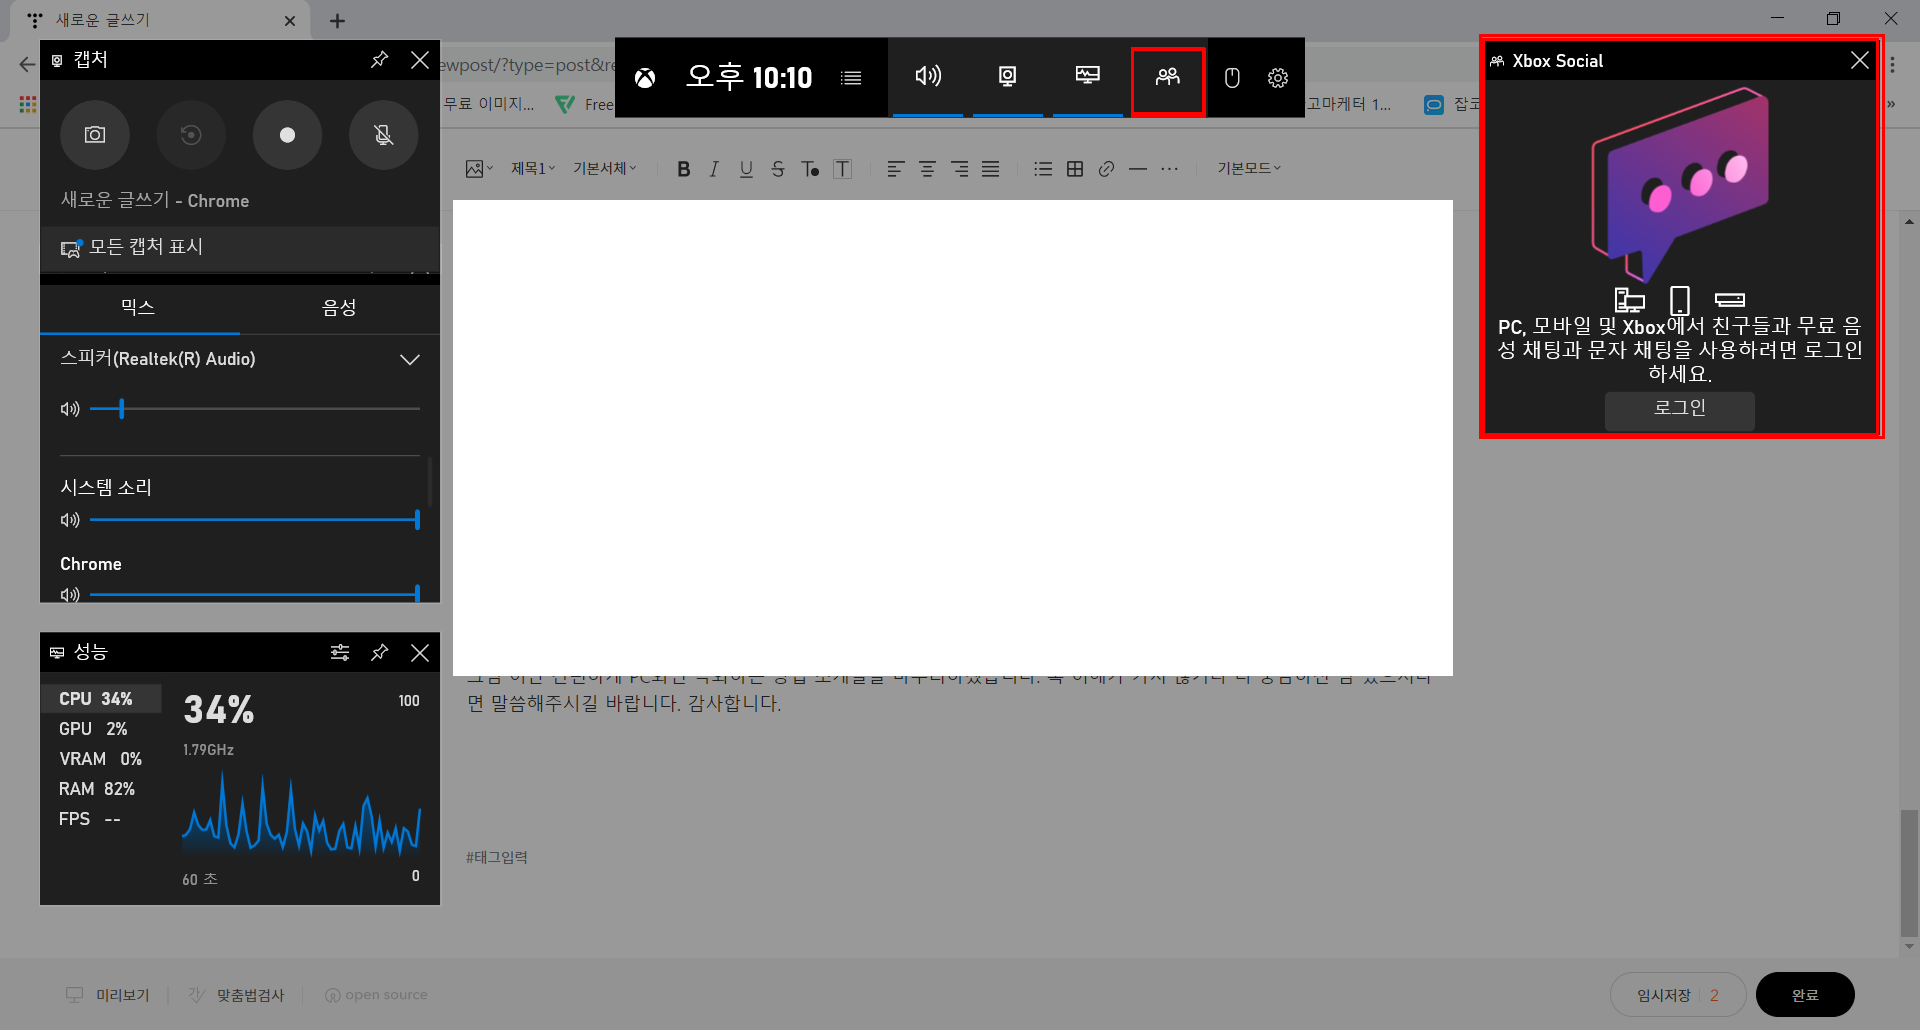Toggle underline formatting

tap(746, 169)
